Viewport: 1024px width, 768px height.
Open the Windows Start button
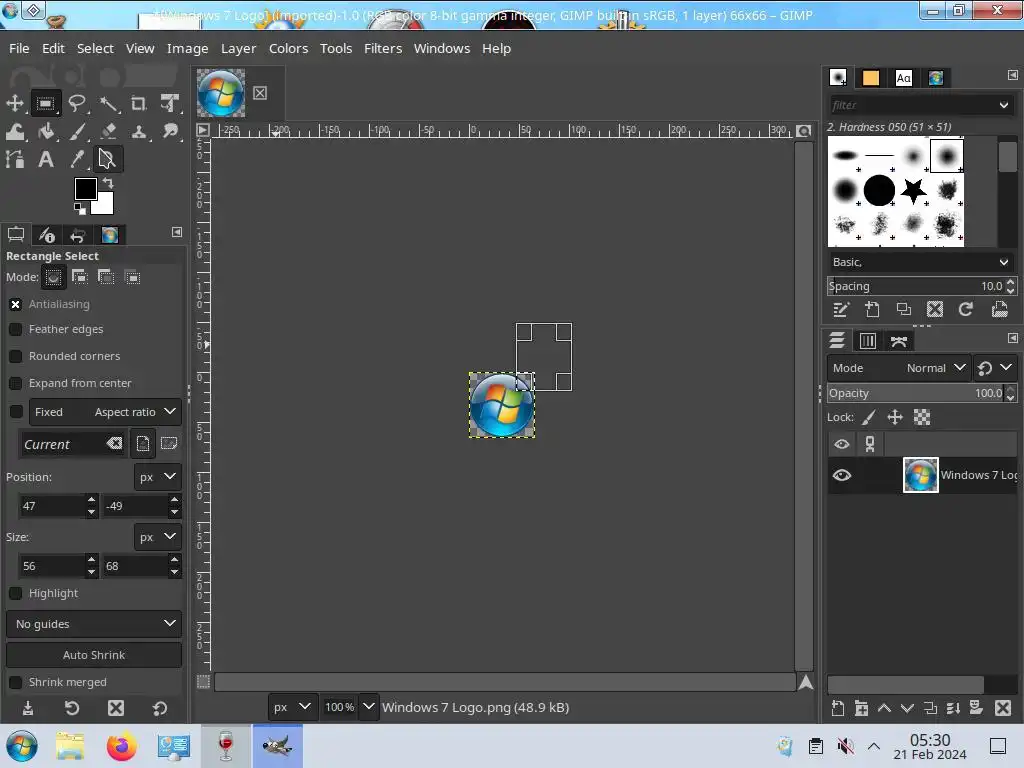pos(22,746)
